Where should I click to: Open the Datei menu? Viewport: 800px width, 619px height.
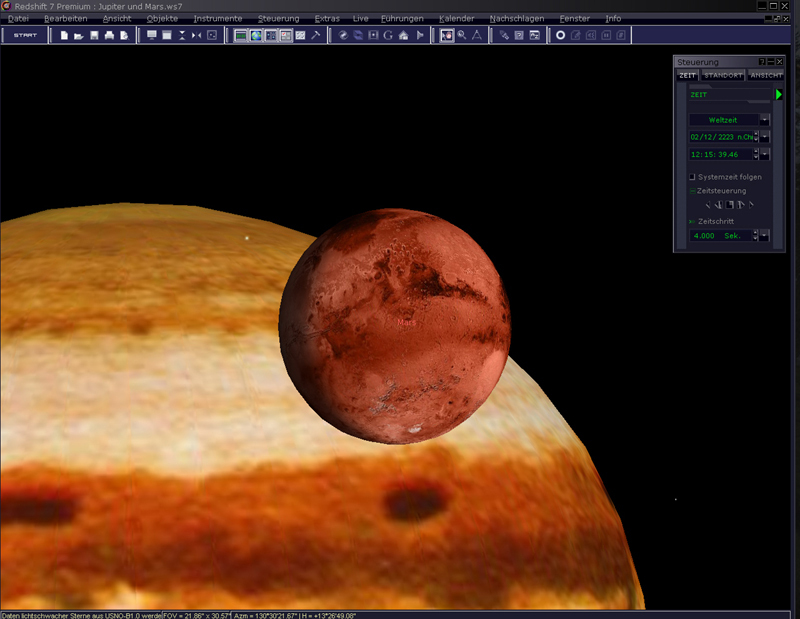pos(18,18)
